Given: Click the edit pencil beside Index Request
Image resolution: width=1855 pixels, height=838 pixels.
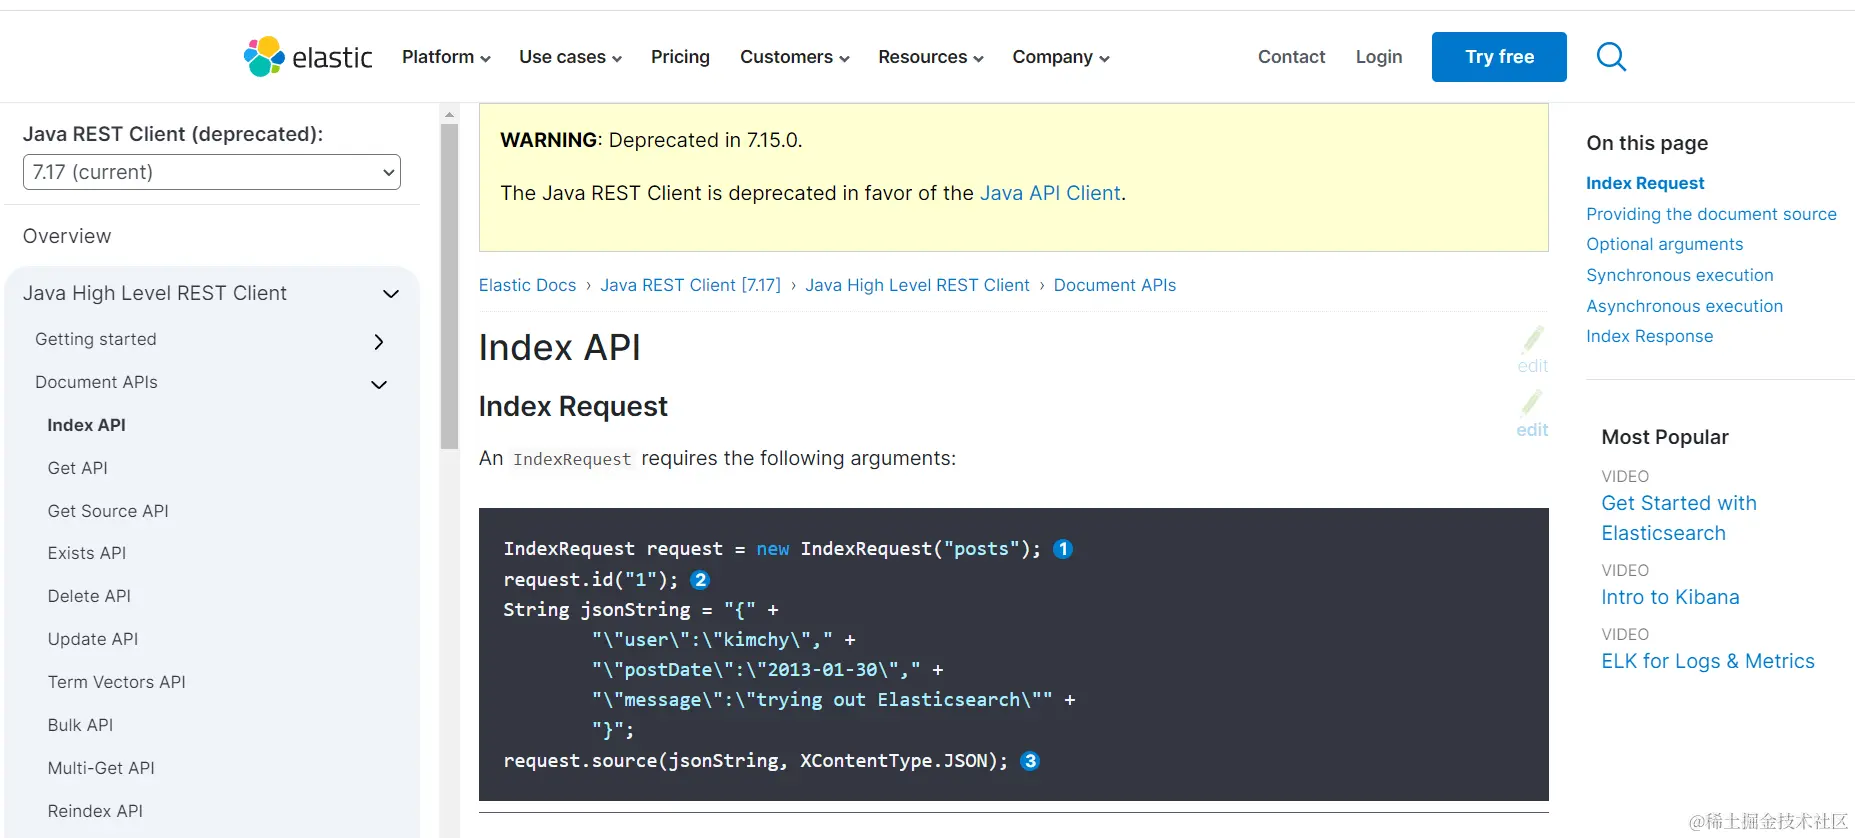Looking at the screenshot, I should pos(1532,414).
